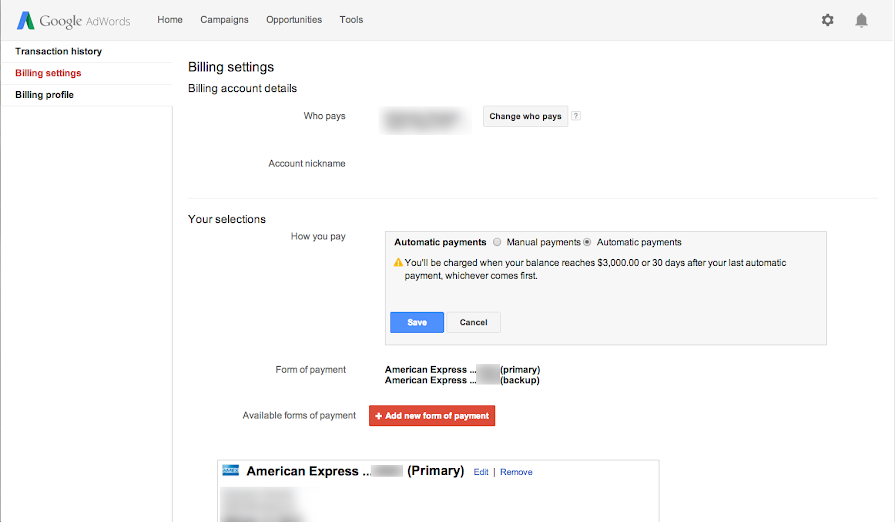Save the payment settings
Image resolution: width=895 pixels, height=522 pixels.
coord(417,322)
